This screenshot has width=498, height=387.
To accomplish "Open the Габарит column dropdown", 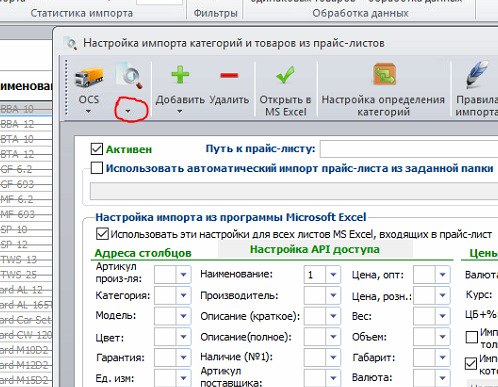I will 442,357.
